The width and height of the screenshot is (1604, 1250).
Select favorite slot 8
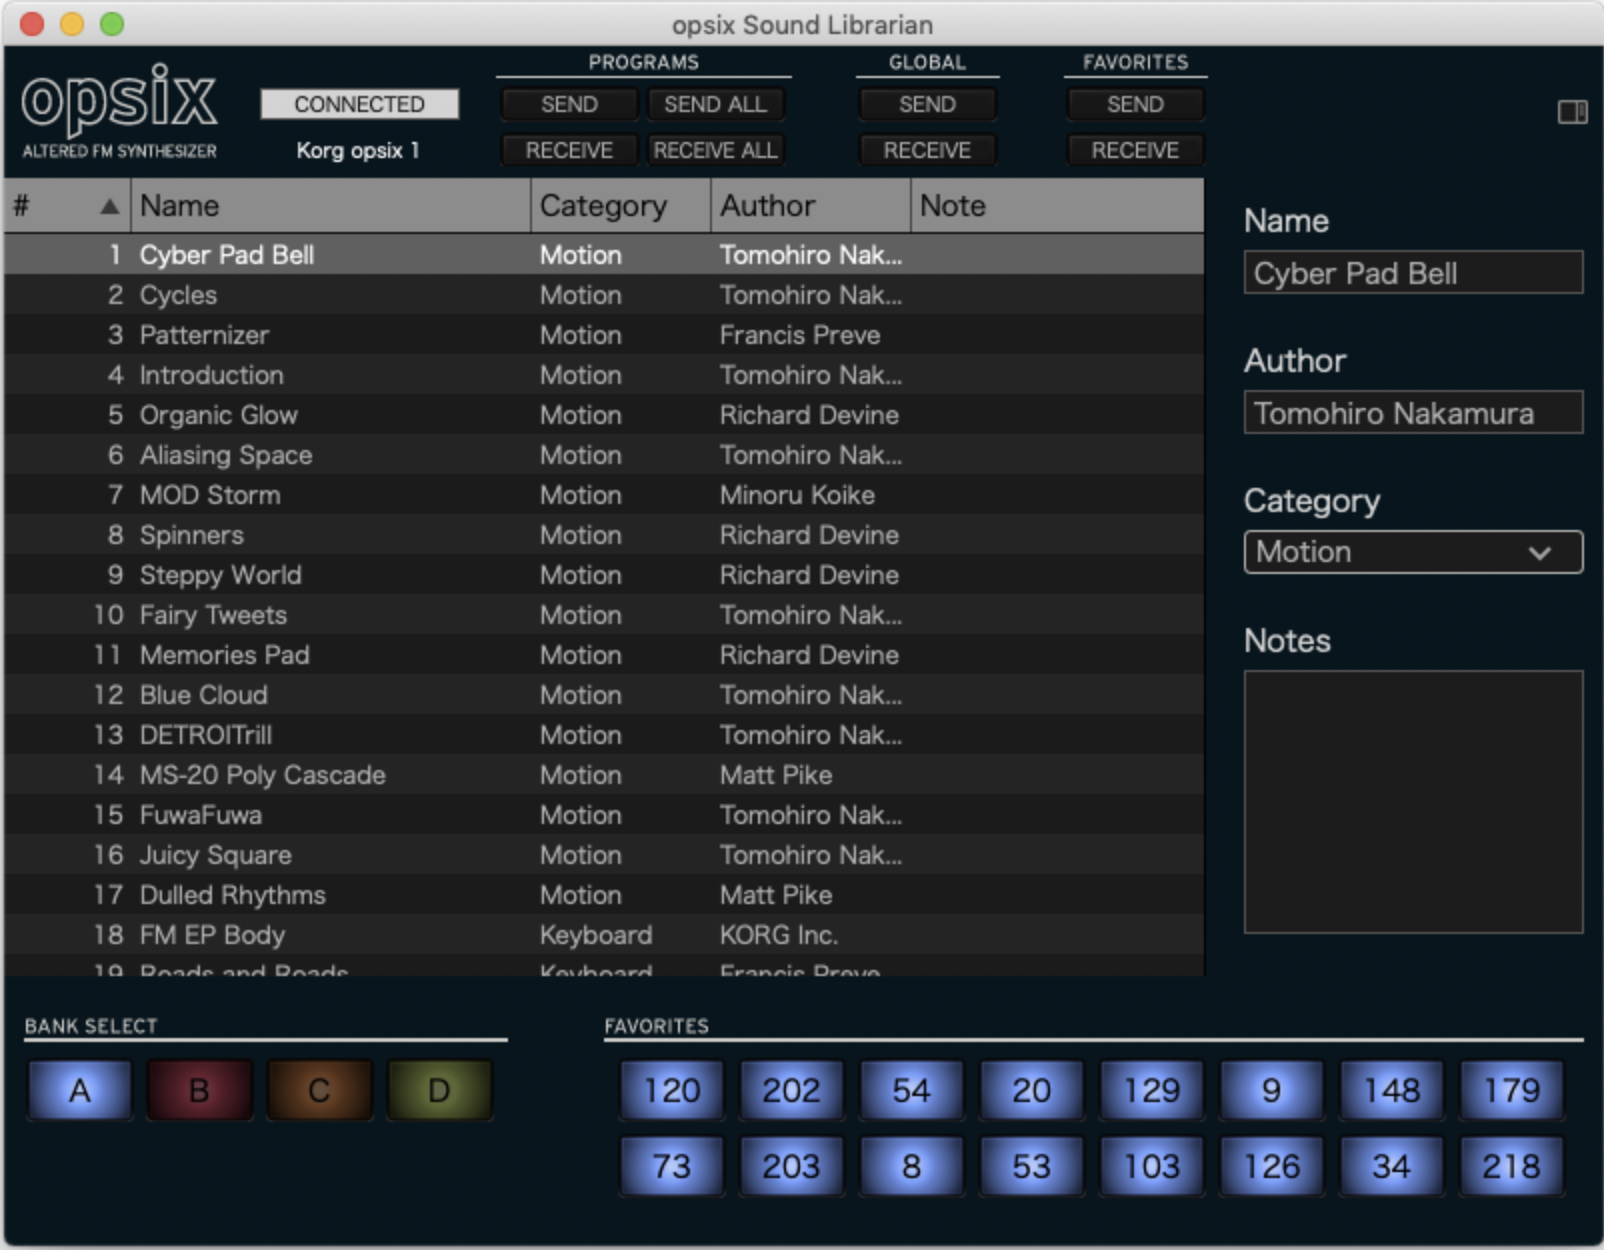911,1166
